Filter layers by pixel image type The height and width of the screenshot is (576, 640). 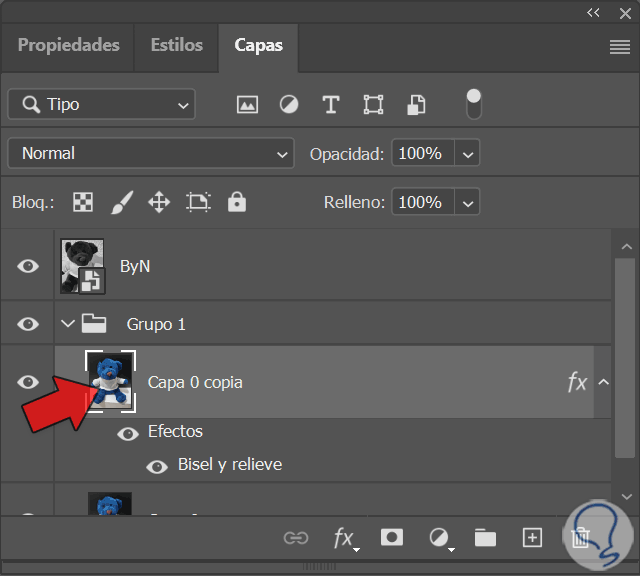tap(247, 105)
